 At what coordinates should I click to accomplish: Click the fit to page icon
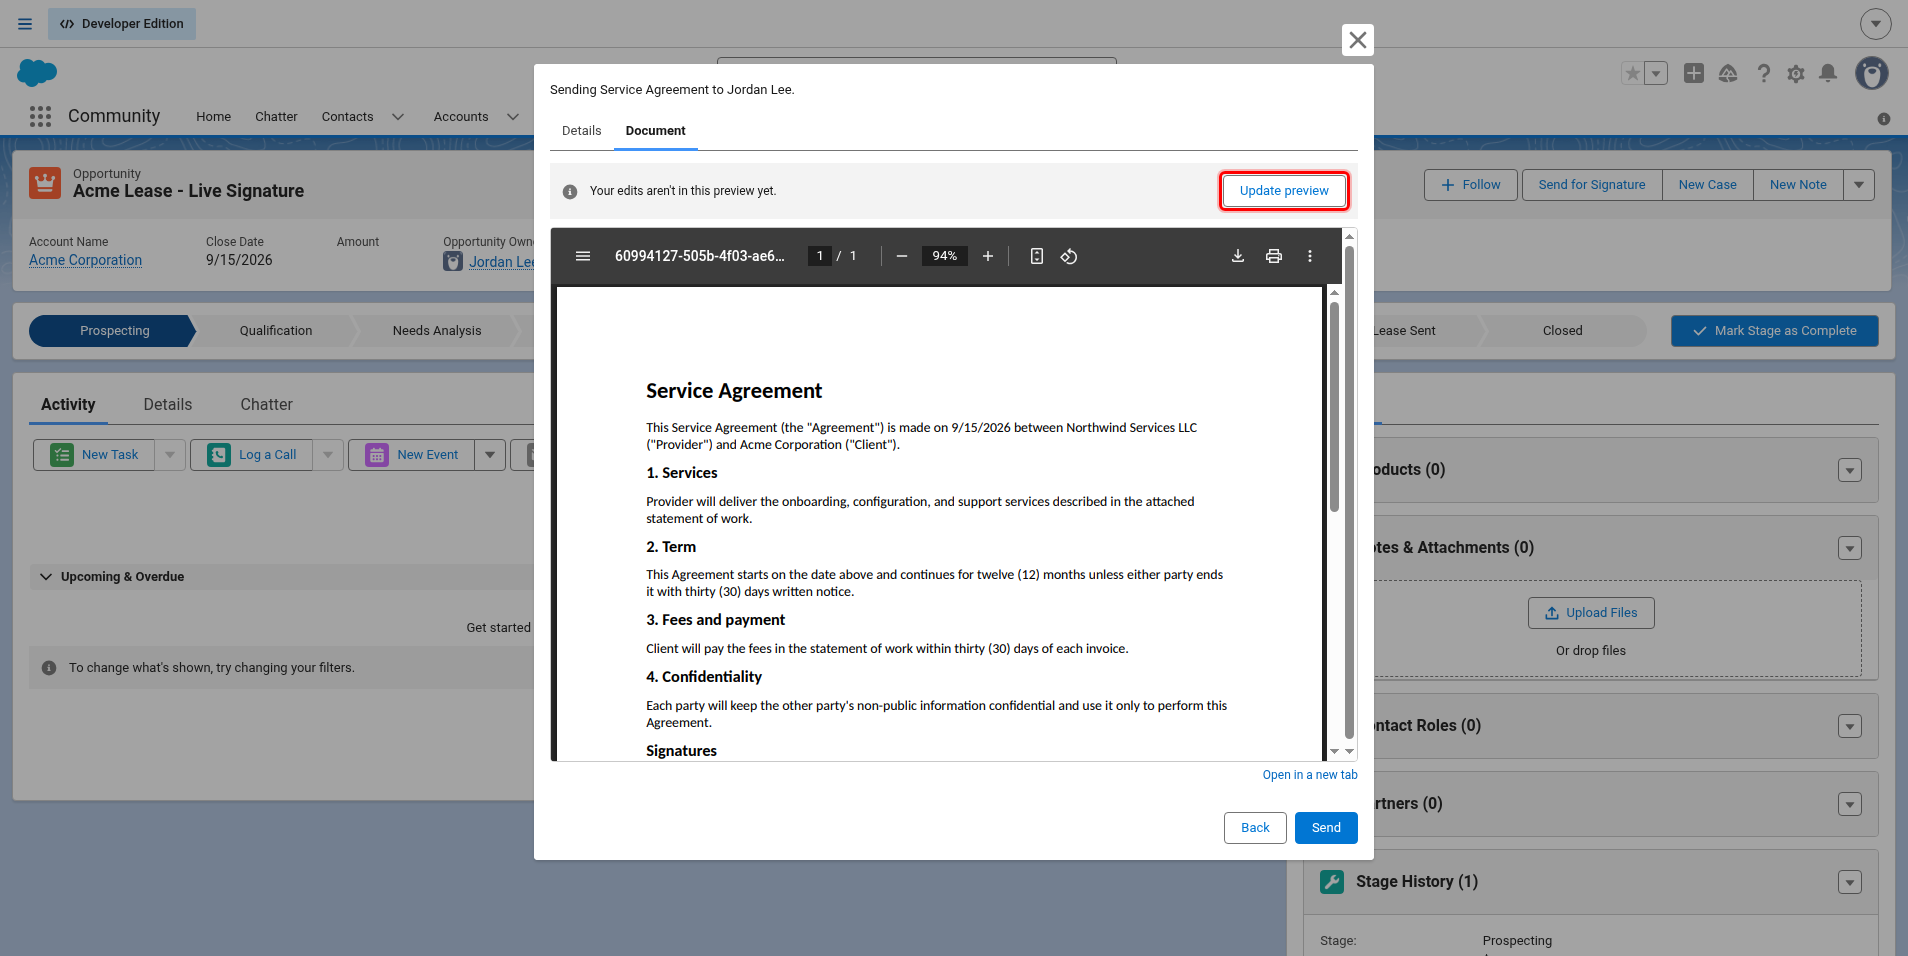(x=1037, y=256)
